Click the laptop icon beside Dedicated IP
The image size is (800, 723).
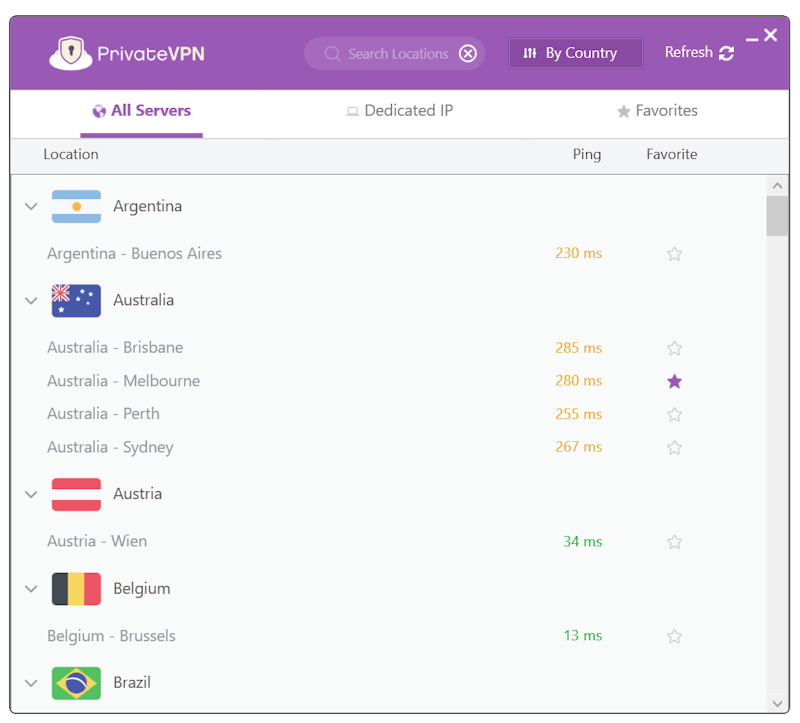(x=352, y=111)
